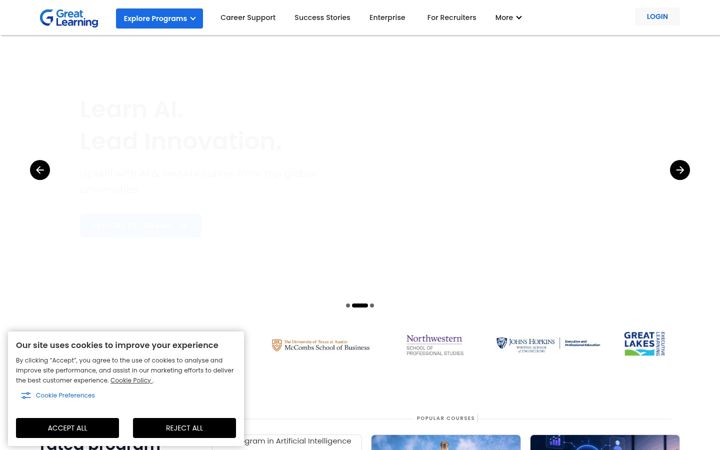Show previous carousel slide with left arrow
720x450 pixels.
click(x=40, y=170)
